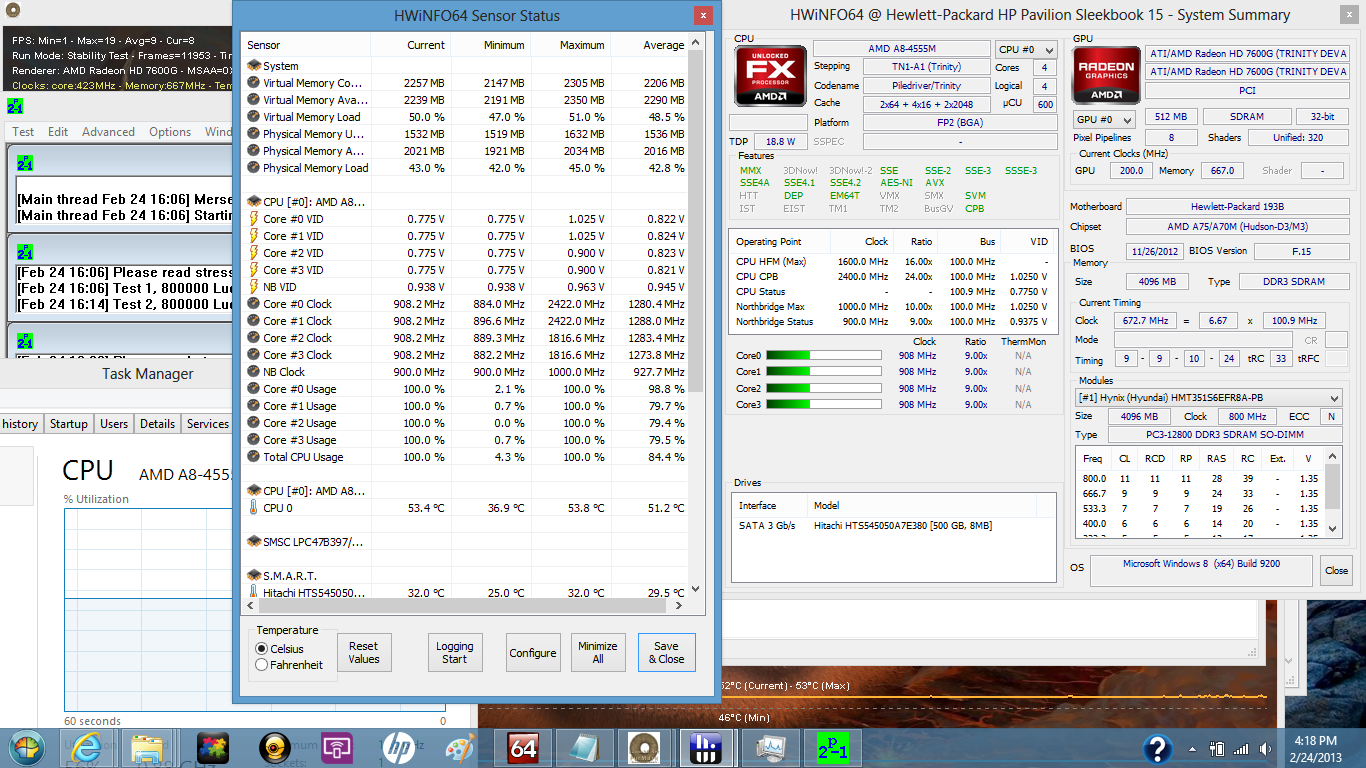Click the Minimize All button
Image resolution: width=1366 pixels, height=768 pixels.
[x=598, y=652]
